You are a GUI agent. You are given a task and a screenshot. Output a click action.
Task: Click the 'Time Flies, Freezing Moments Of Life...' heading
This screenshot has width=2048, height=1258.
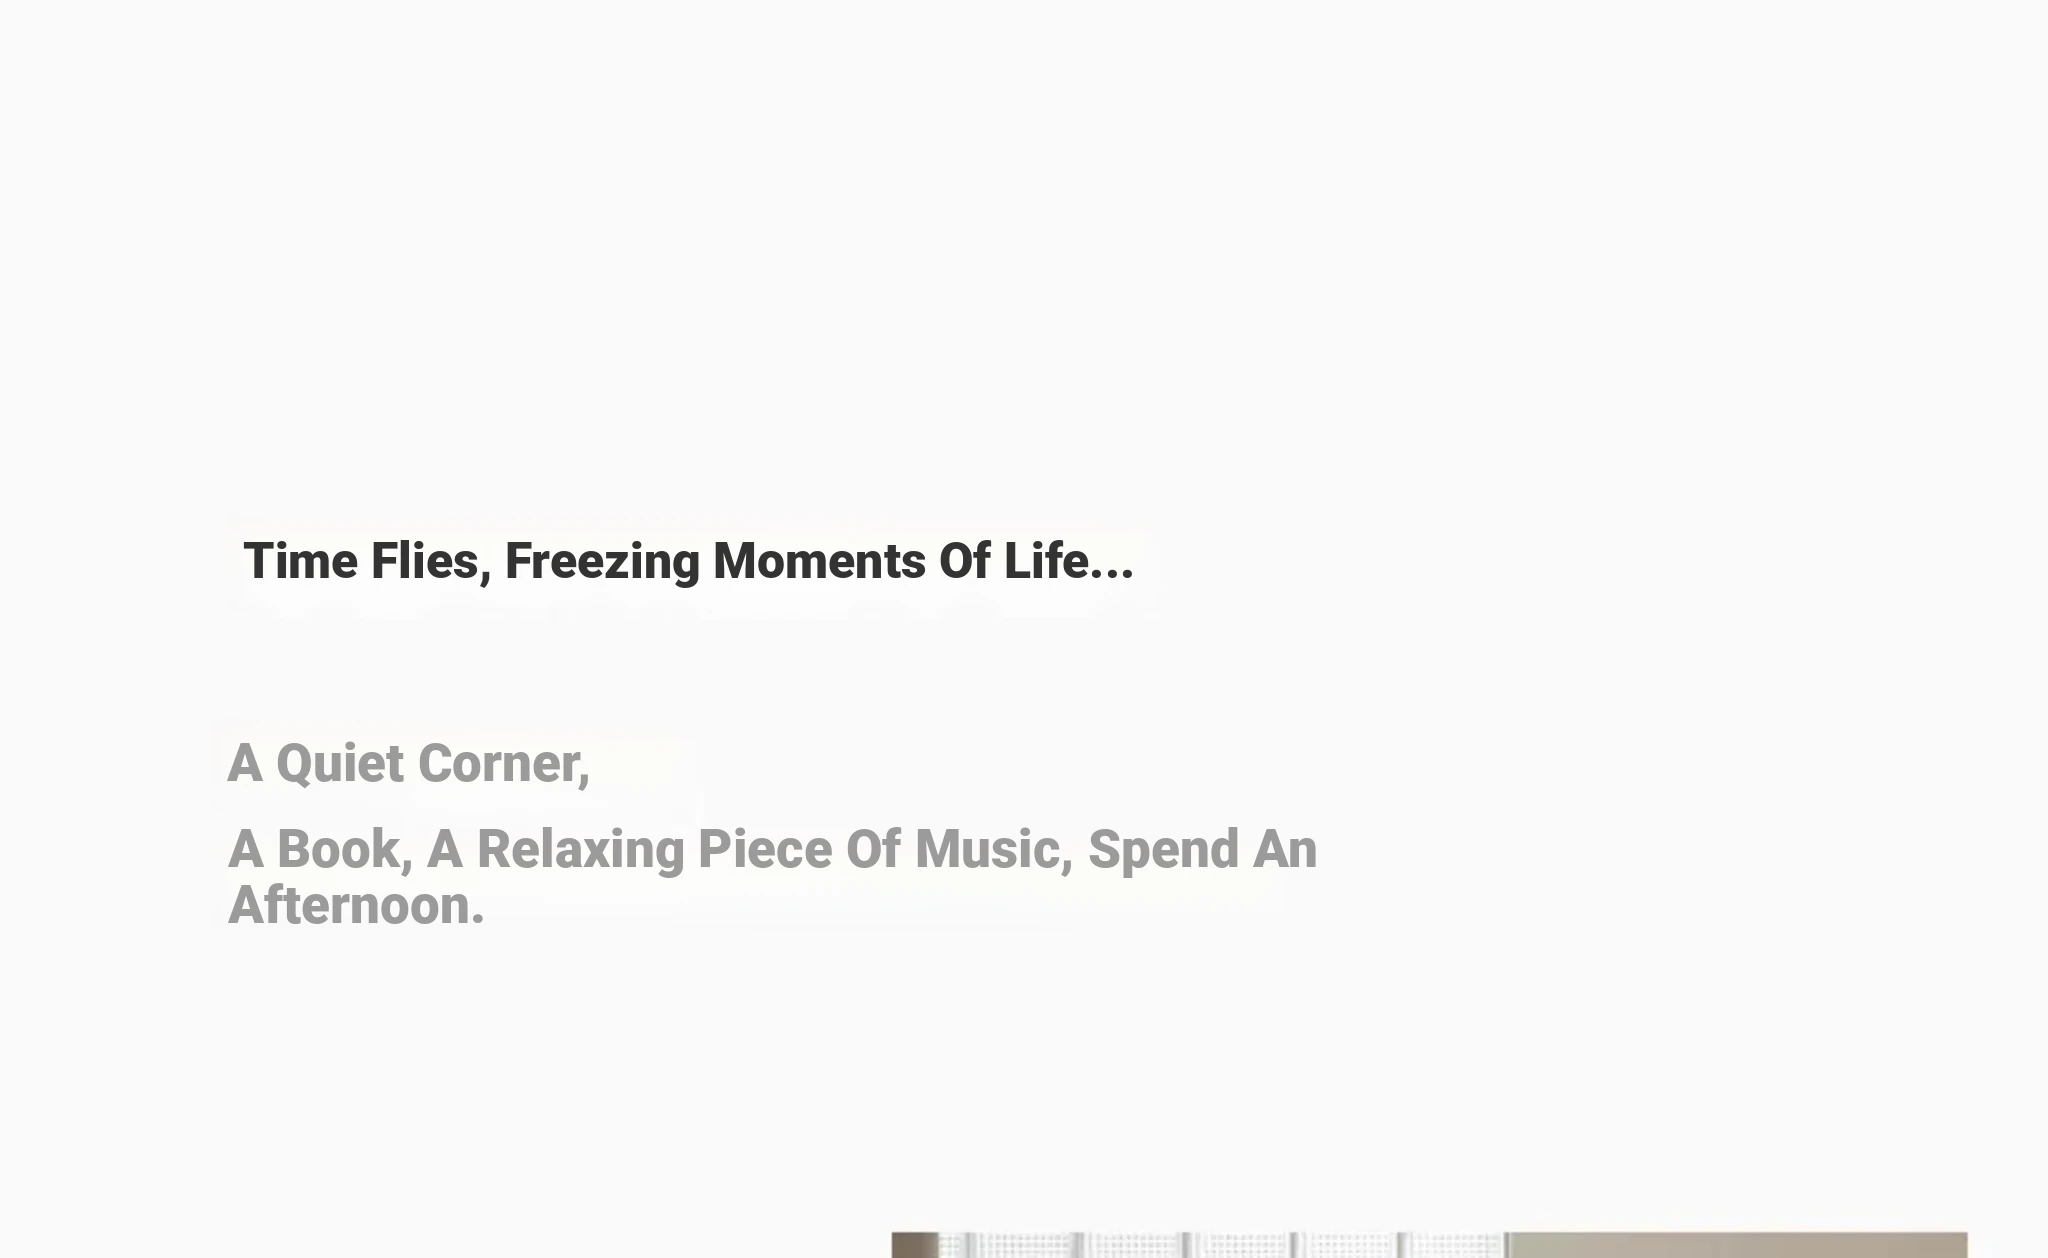688,561
